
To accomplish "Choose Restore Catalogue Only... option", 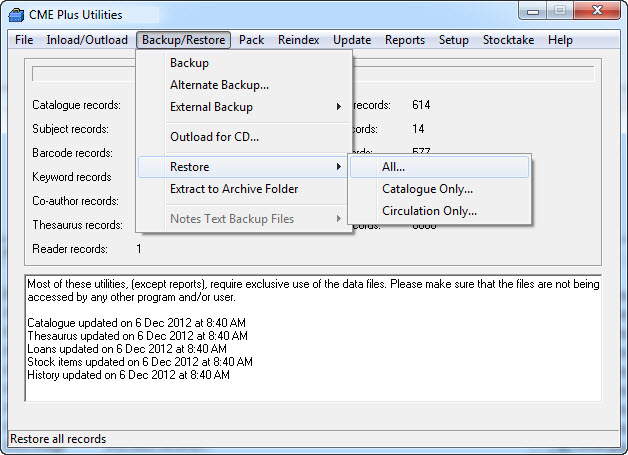I will pos(427,189).
